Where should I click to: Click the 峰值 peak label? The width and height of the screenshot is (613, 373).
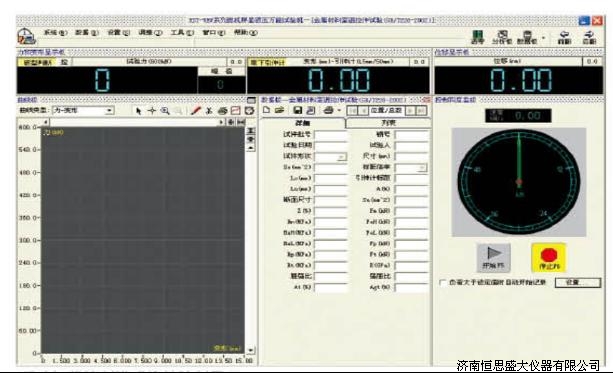(x=222, y=71)
